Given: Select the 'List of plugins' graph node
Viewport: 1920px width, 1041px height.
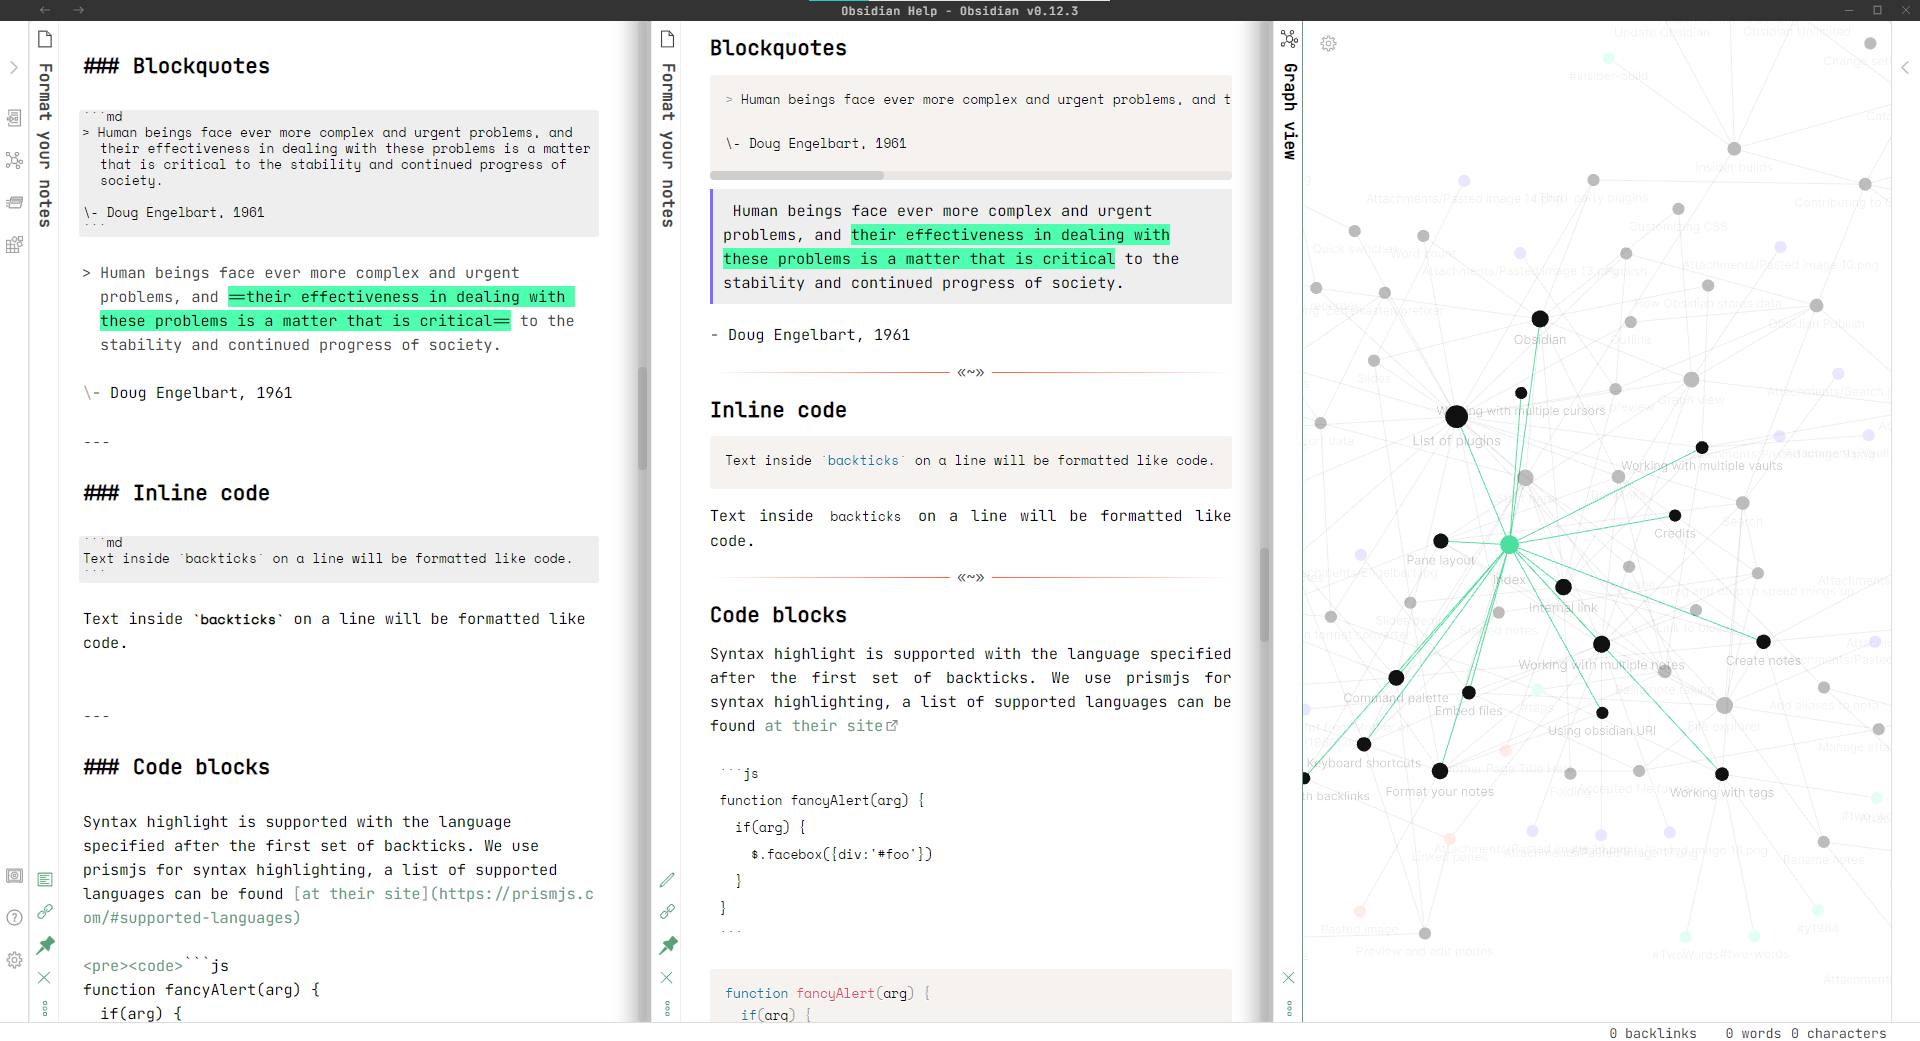Looking at the screenshot, I should coord(1456,416).
